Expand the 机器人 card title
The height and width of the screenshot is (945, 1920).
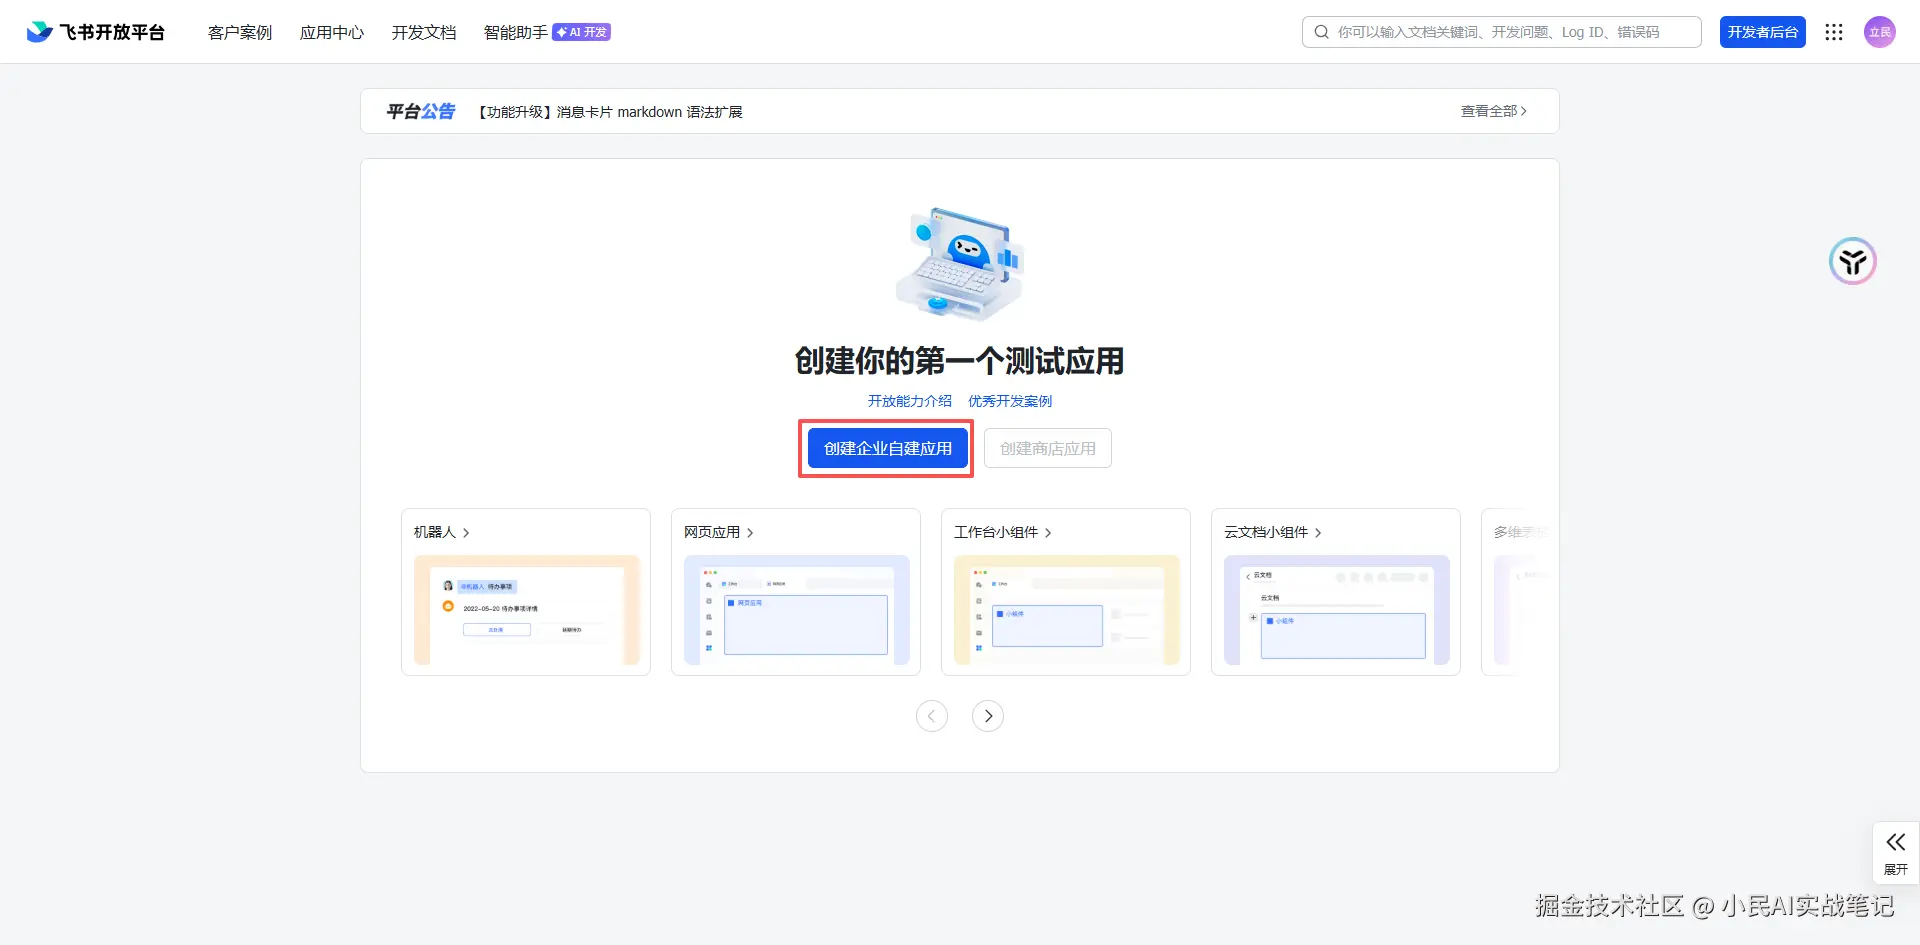click(x=442, y=532)
